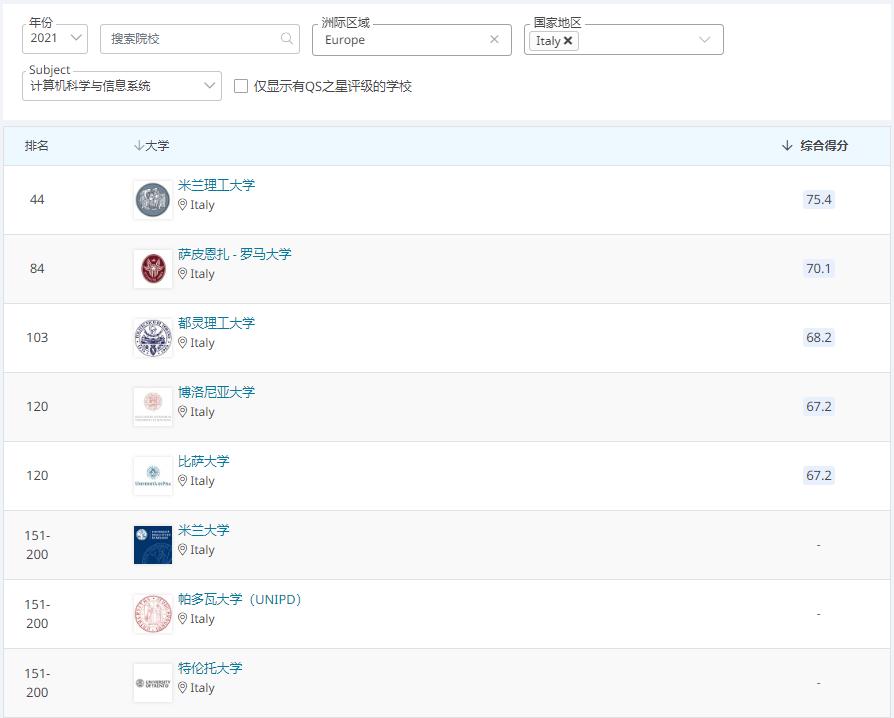Click rank 84 cell

point(37,269)
